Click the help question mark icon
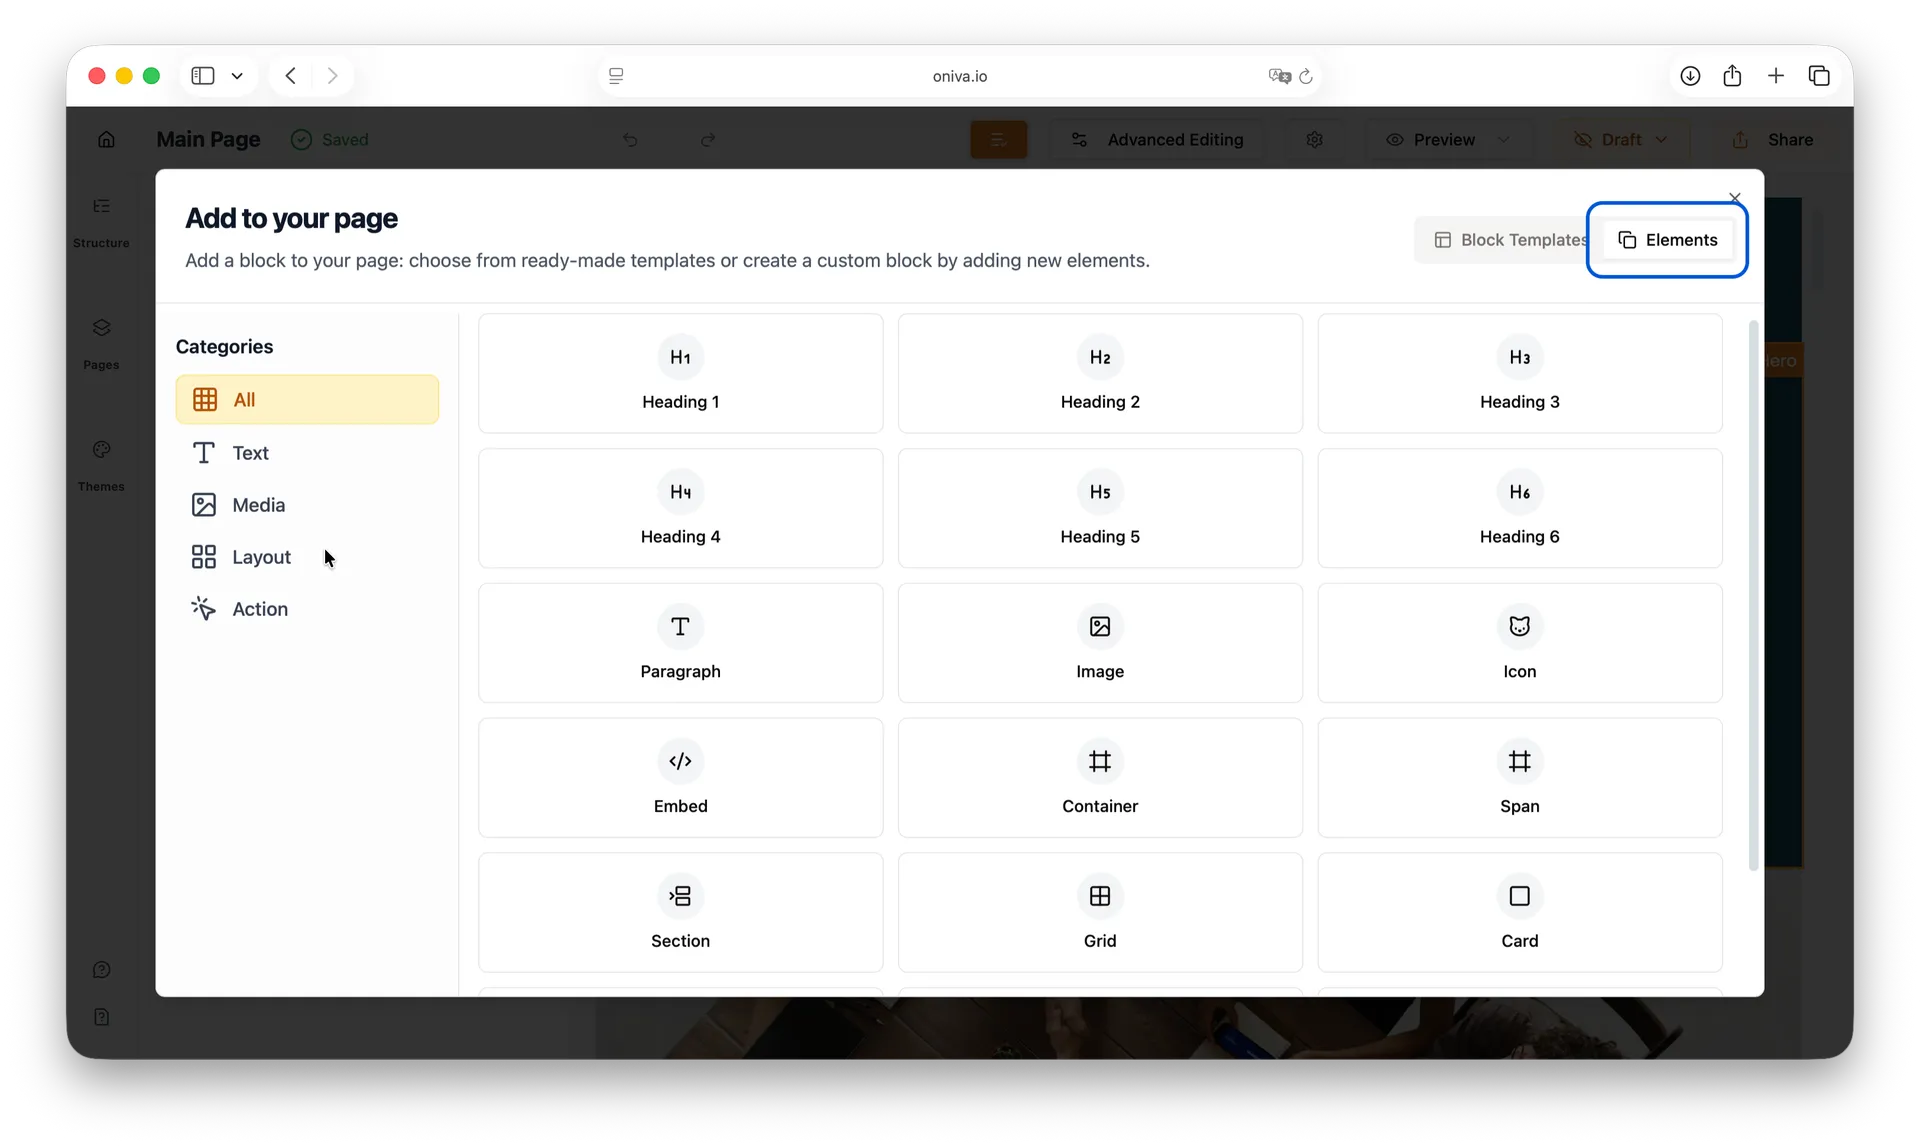 [102, 969]
